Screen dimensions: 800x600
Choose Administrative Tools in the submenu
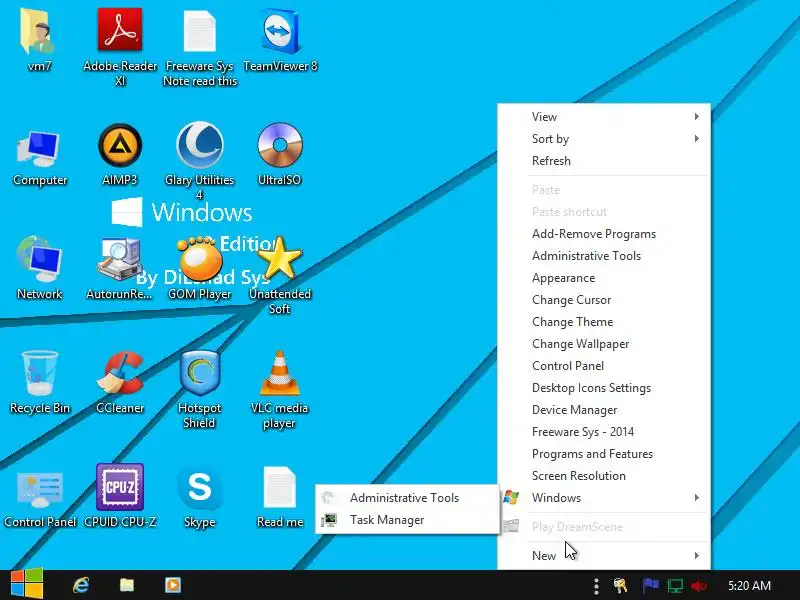click(x=407, y=497)
